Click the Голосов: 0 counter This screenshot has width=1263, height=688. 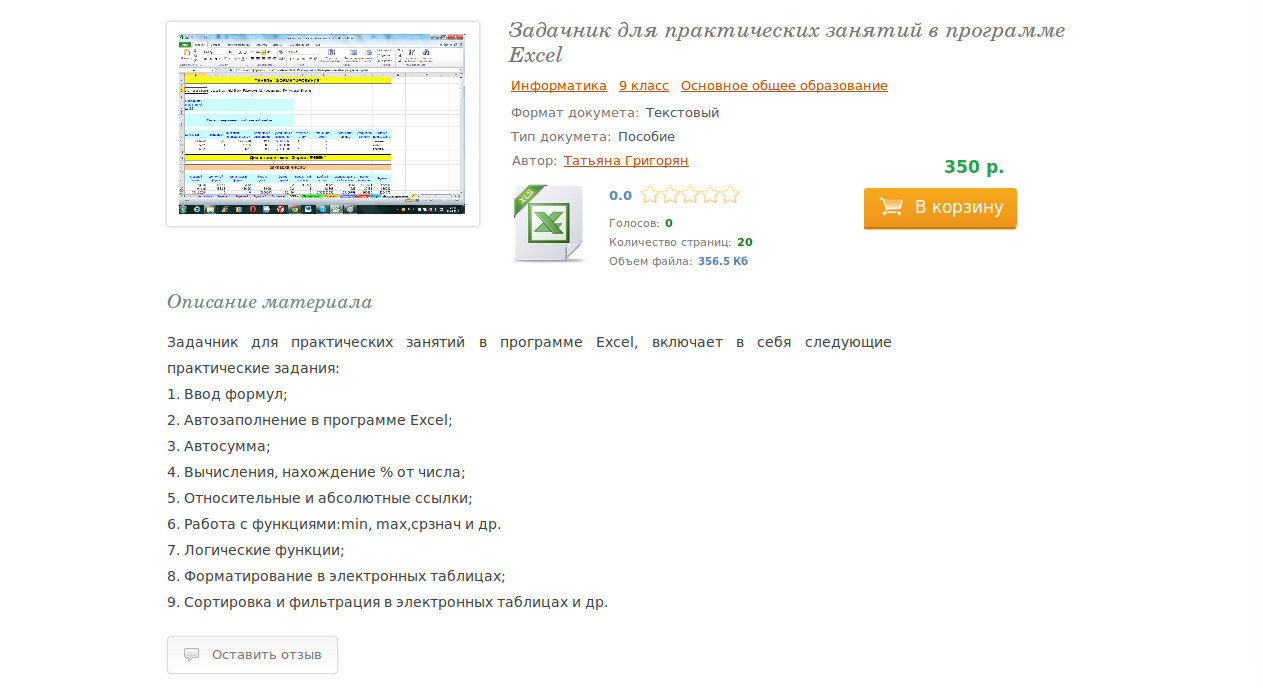pos(641,223)
